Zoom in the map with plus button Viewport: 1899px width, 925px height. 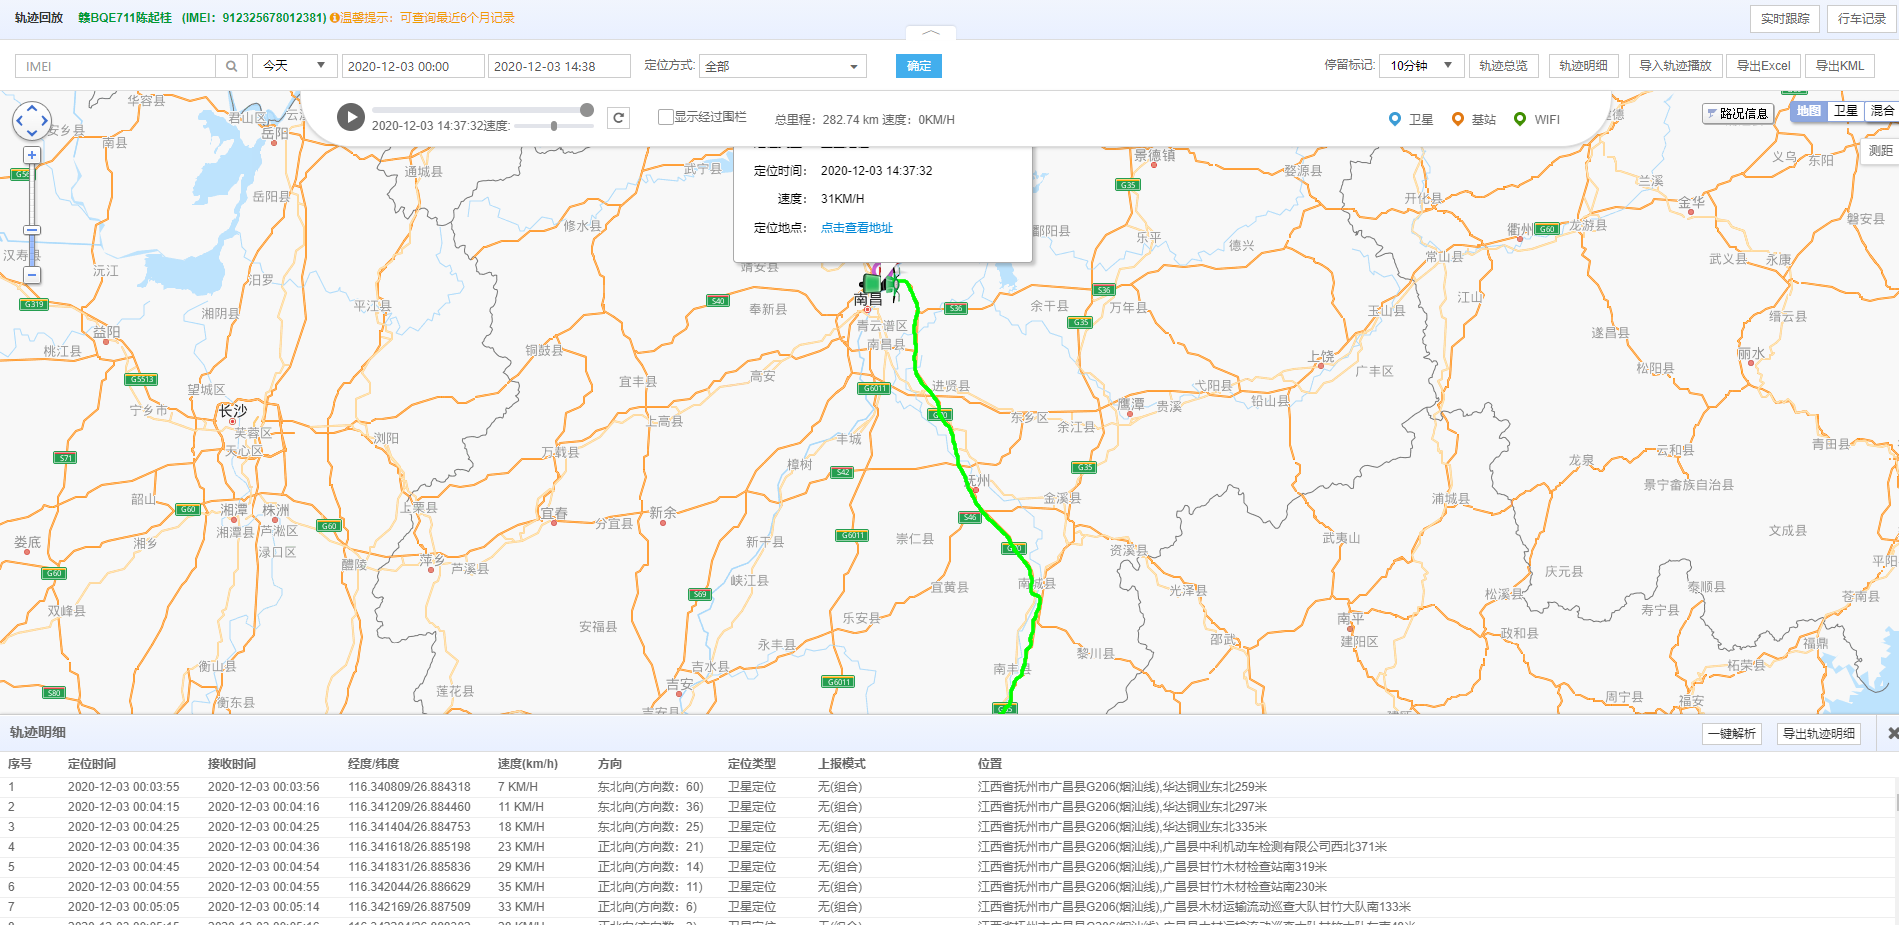tap(32, 155)
